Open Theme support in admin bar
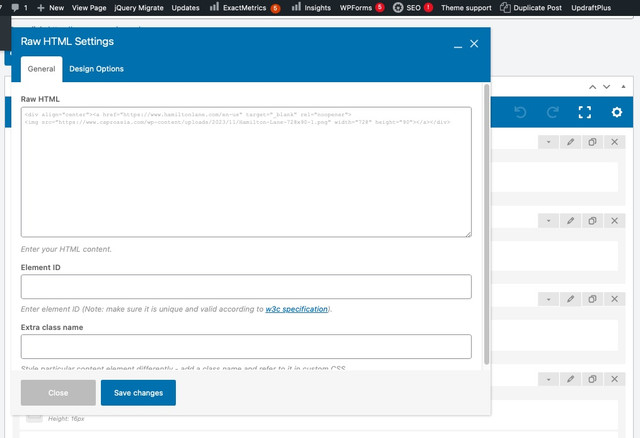This screenshot has height=438, width=640. click(466, 7)
